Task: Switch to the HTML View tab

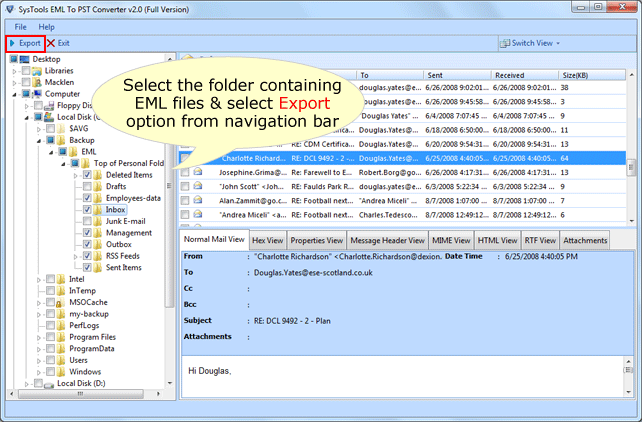Action: 497,241
